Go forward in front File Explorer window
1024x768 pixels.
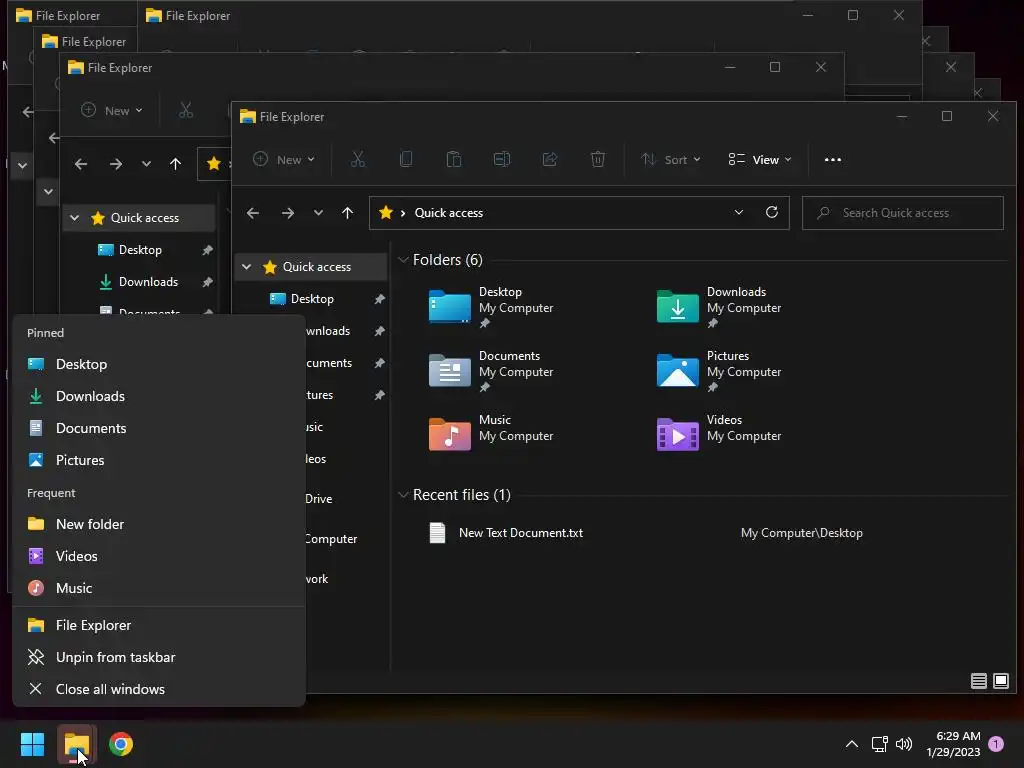287,213
